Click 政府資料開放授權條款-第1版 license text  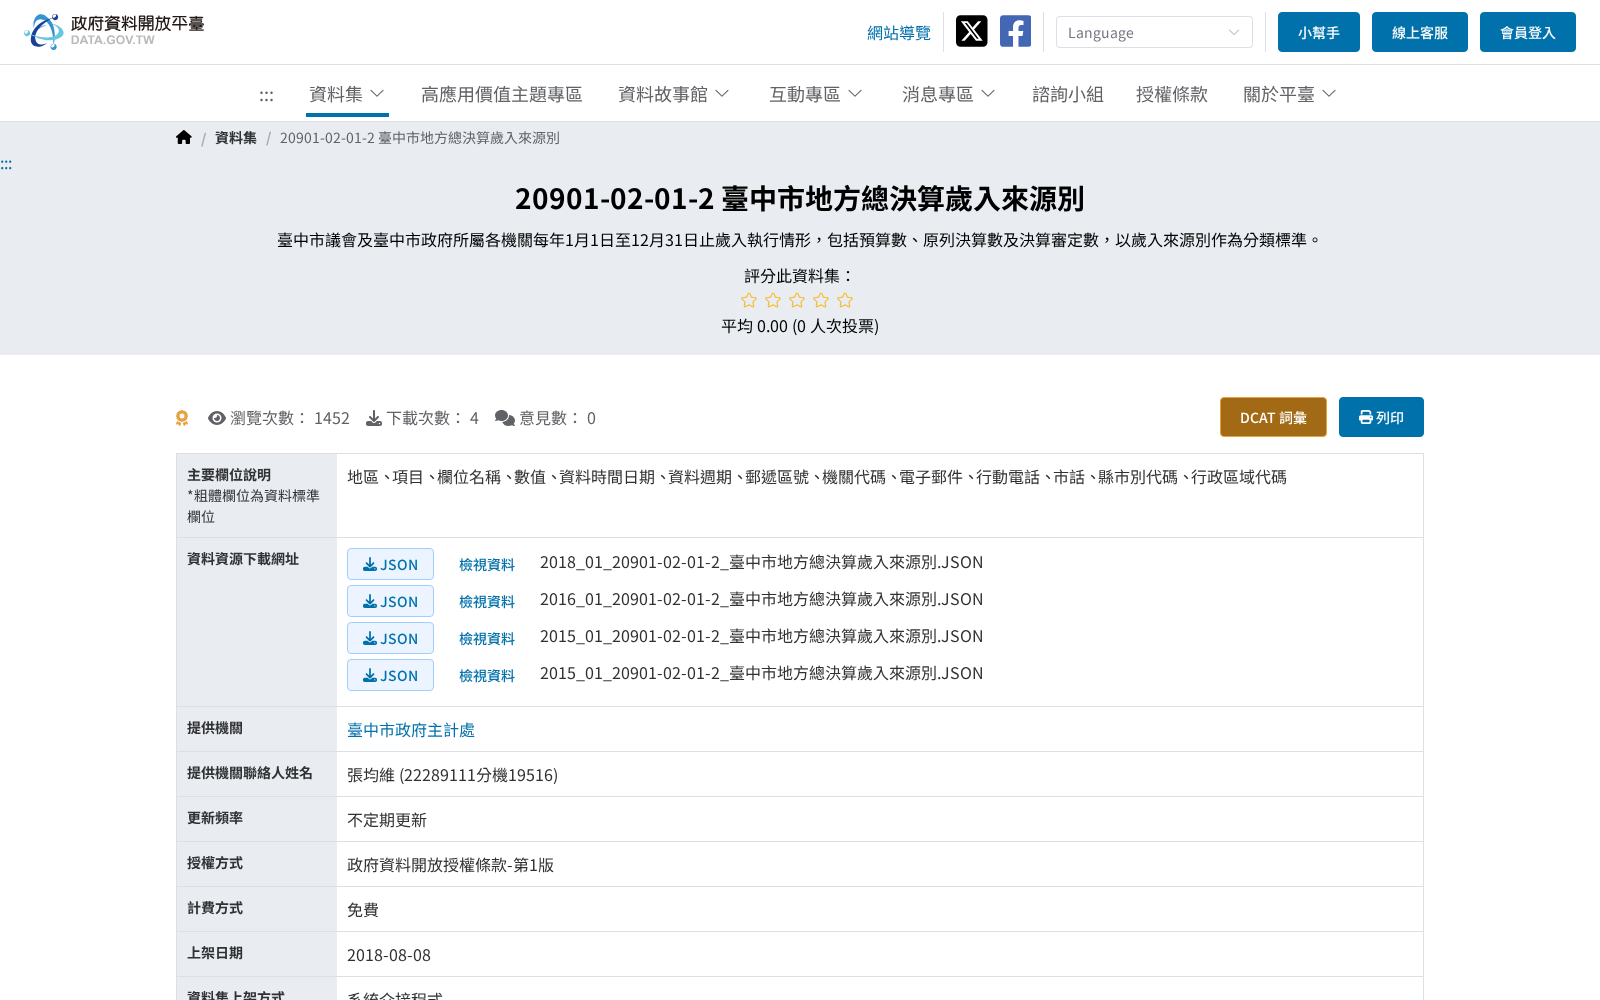pos(450,865)
